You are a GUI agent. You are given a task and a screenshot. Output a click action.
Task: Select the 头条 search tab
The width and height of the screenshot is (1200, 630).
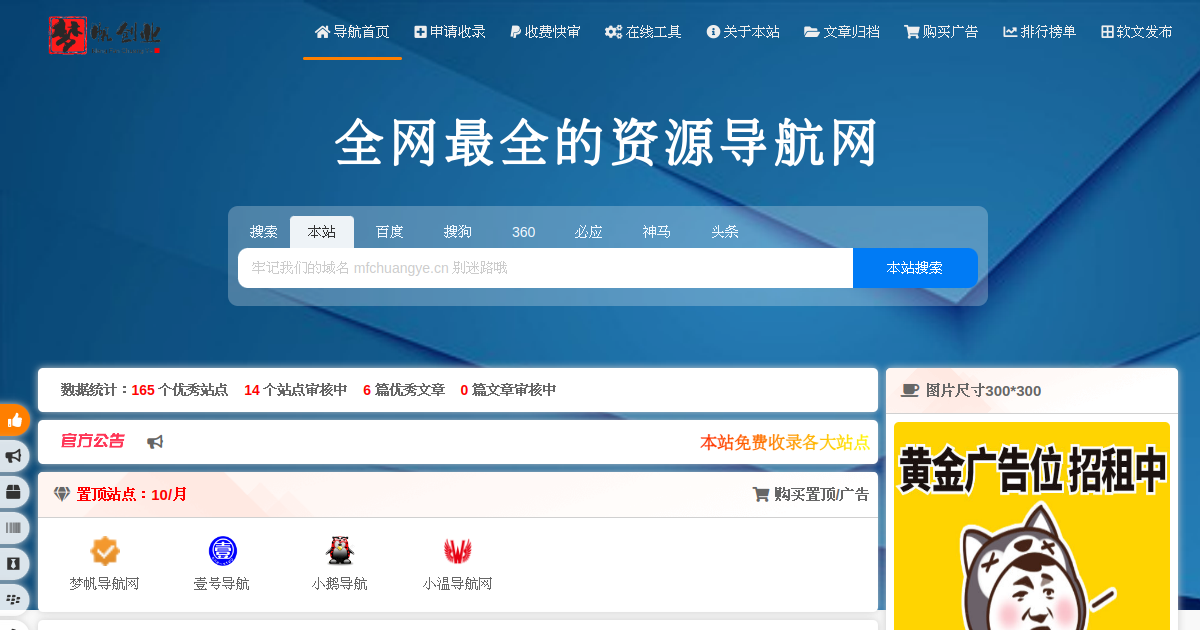click(x=725, y=232)
